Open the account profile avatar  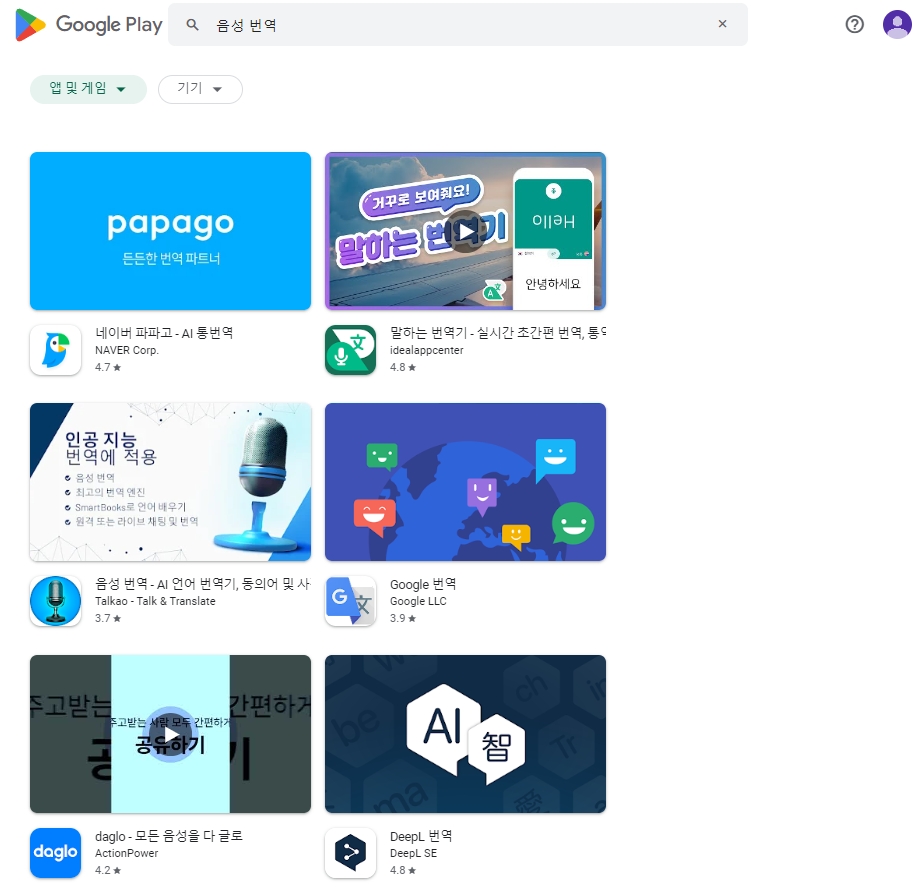897,24
